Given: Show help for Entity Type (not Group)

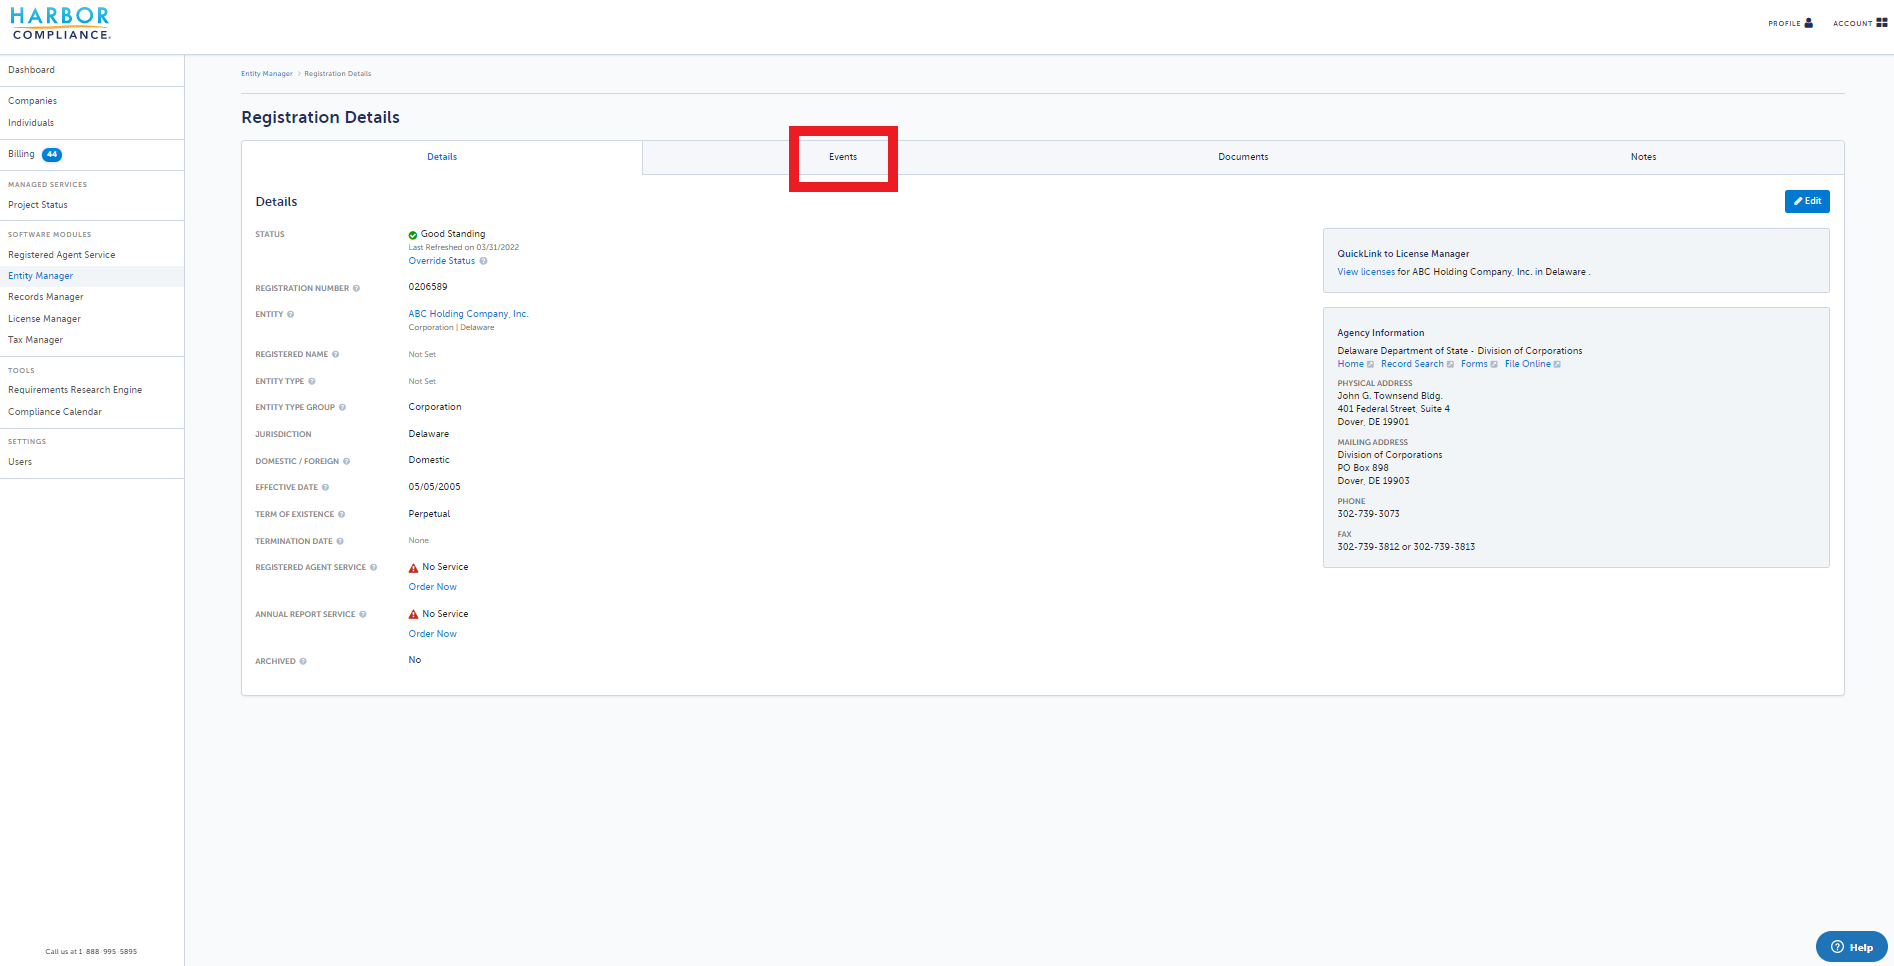Looking at the screenshot, I should [x=312, y=381].
